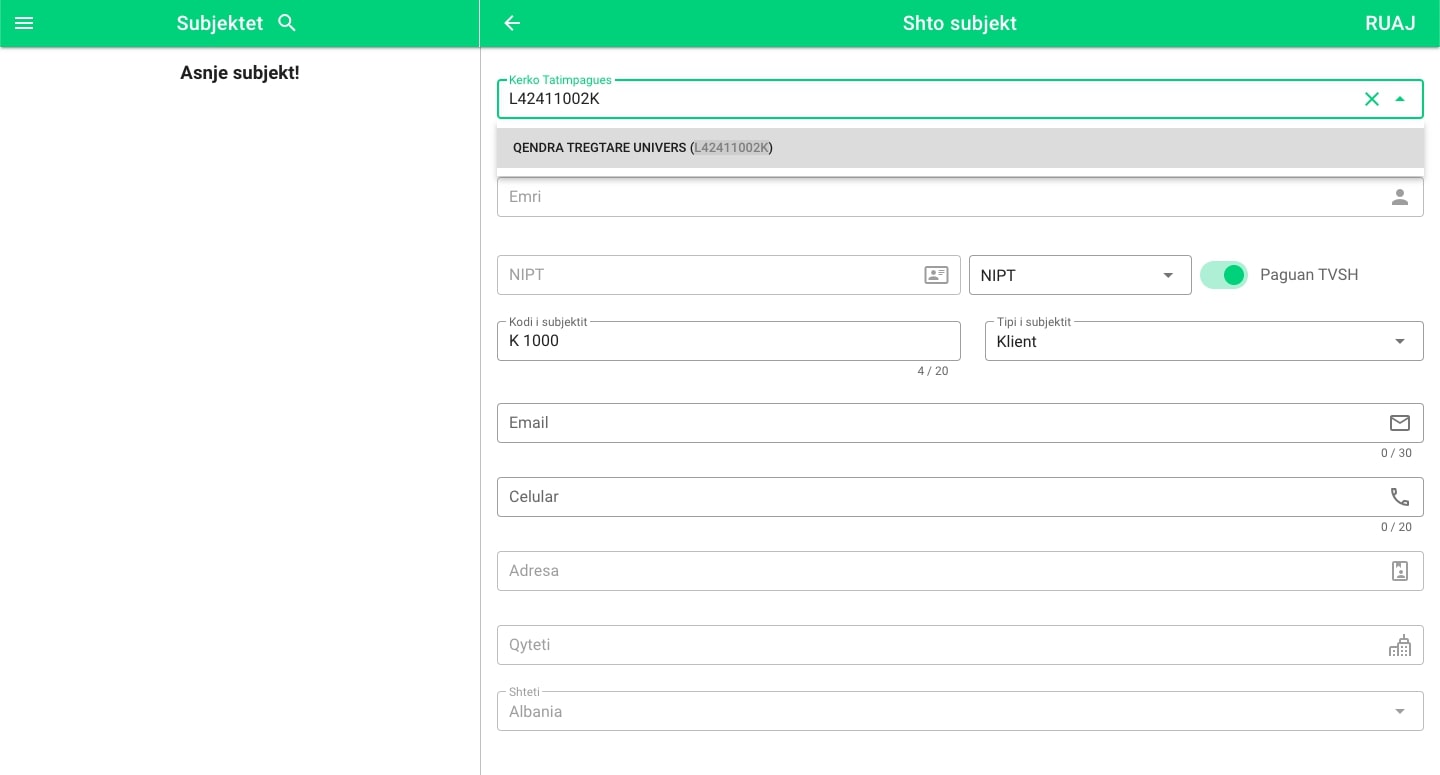The height and width of the screenshot is (775, 1440).
Task: Toggle the Paguan TVSH switch
Action: point(1224,274)
